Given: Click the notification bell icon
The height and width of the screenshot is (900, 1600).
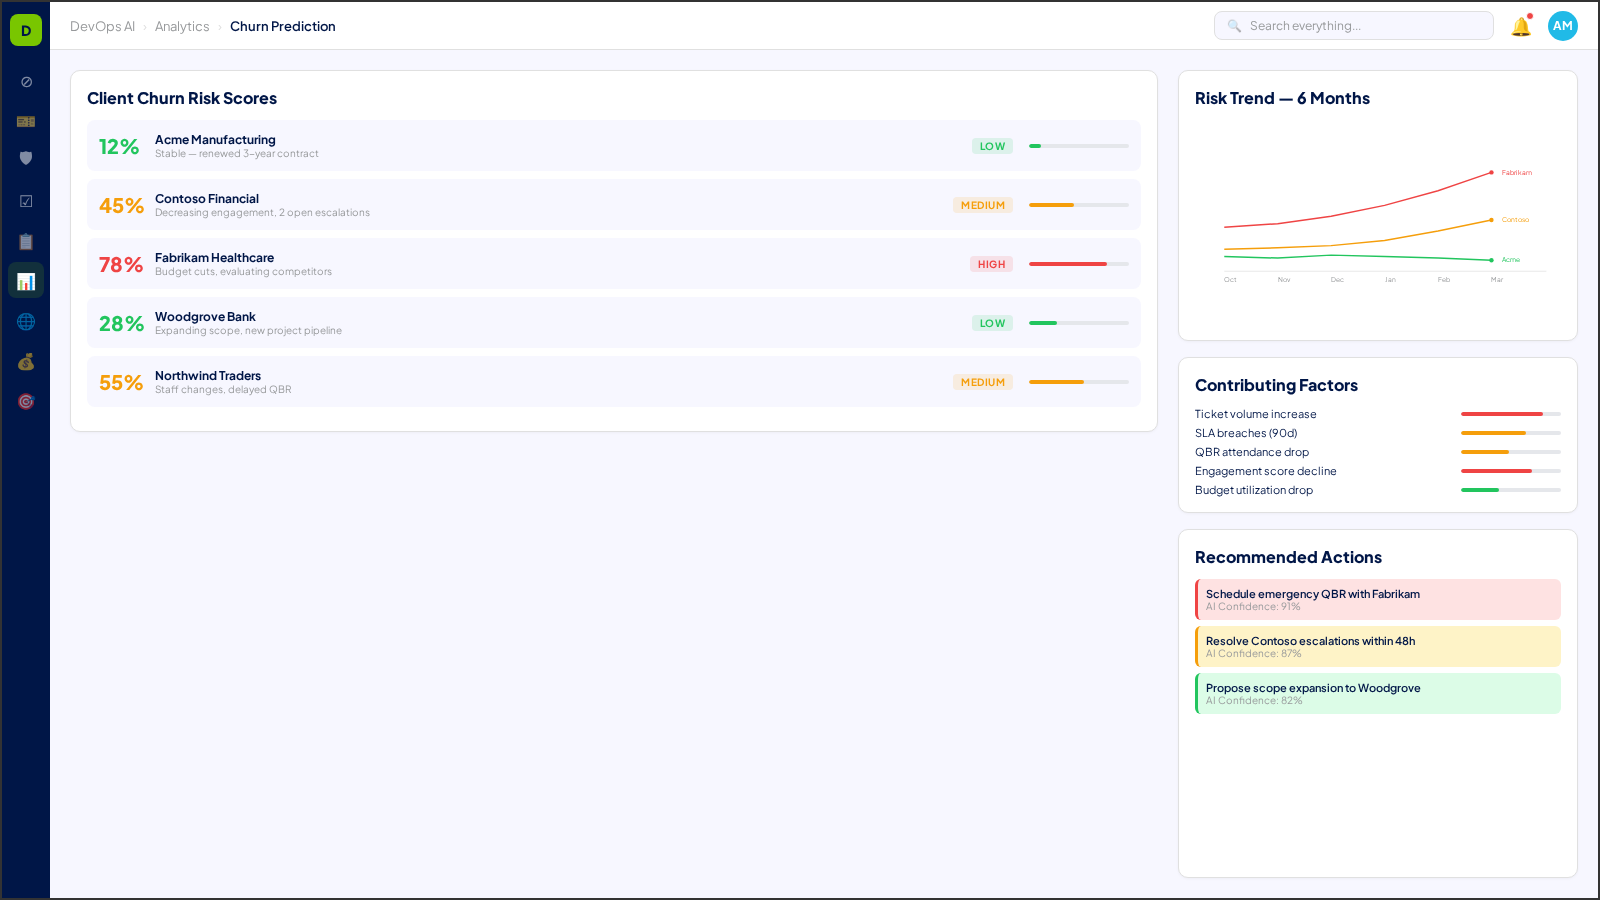Looking at the screenshot, I should pos(1521,26).
